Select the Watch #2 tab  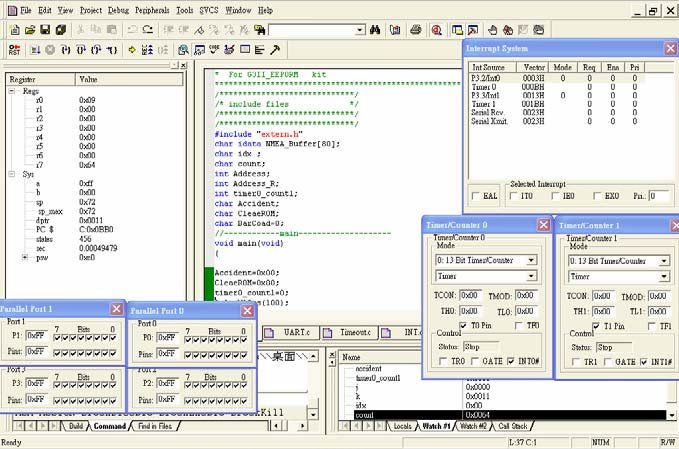[473, 426]
